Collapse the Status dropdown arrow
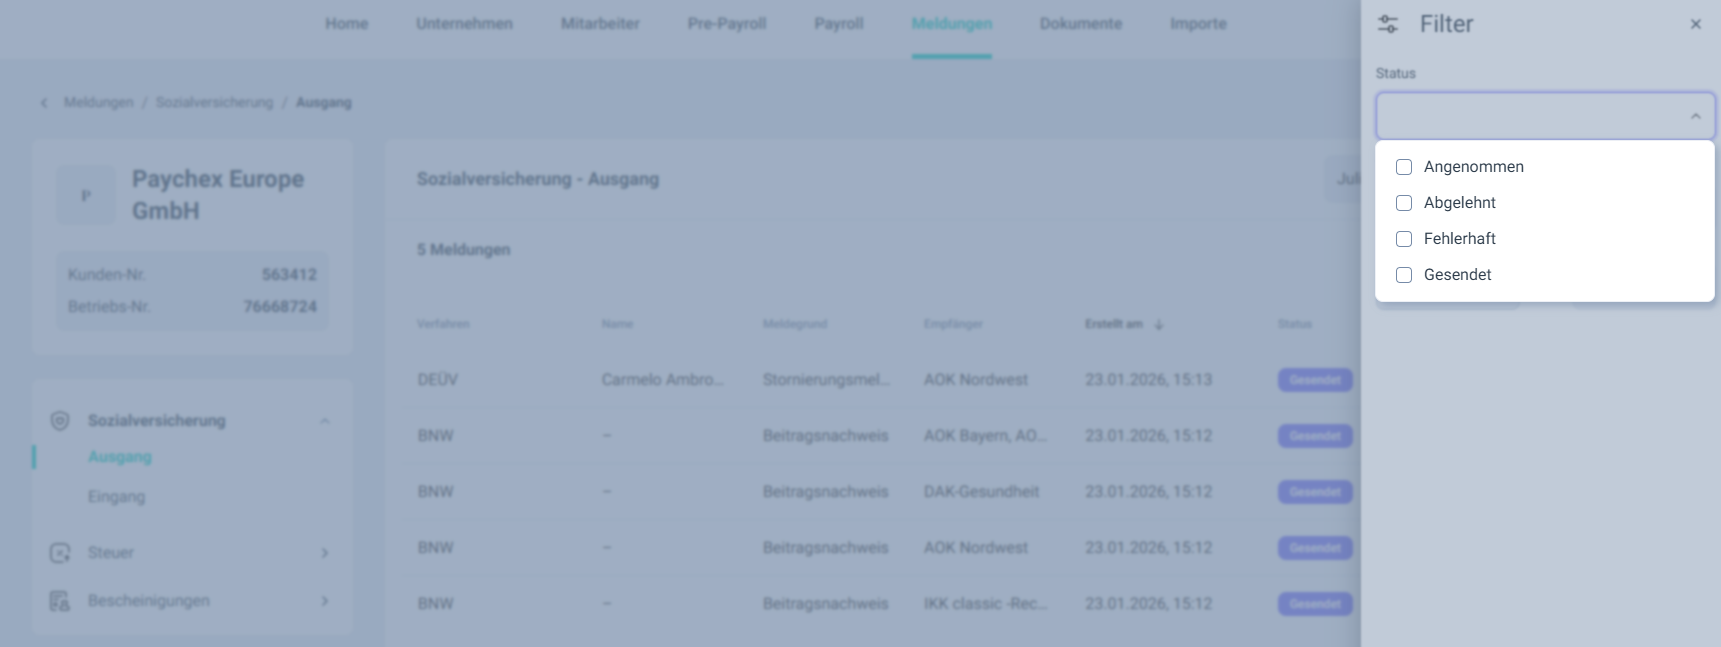 [1695, 116]
